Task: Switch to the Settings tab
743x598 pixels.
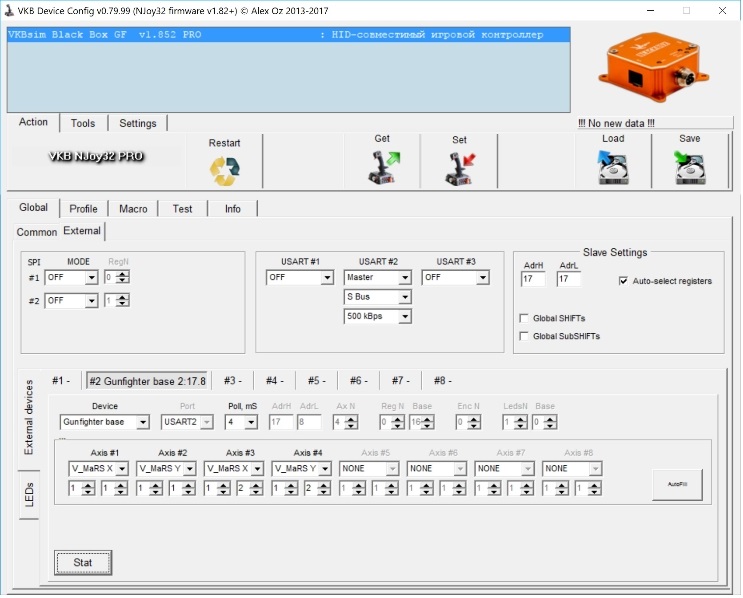Action: coord(138,123)
